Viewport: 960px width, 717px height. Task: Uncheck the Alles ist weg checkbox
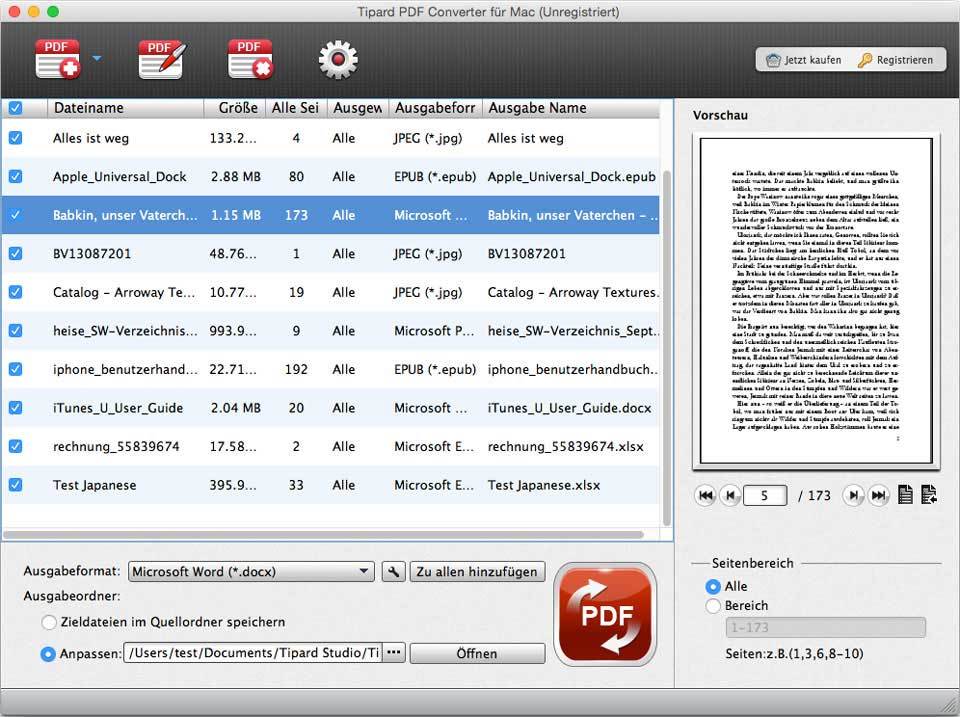point(15,138)
